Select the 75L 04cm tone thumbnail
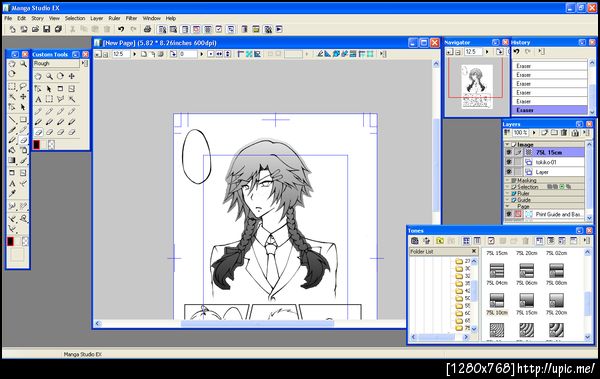This screenshot has width=600, height=379. (497, 271)
